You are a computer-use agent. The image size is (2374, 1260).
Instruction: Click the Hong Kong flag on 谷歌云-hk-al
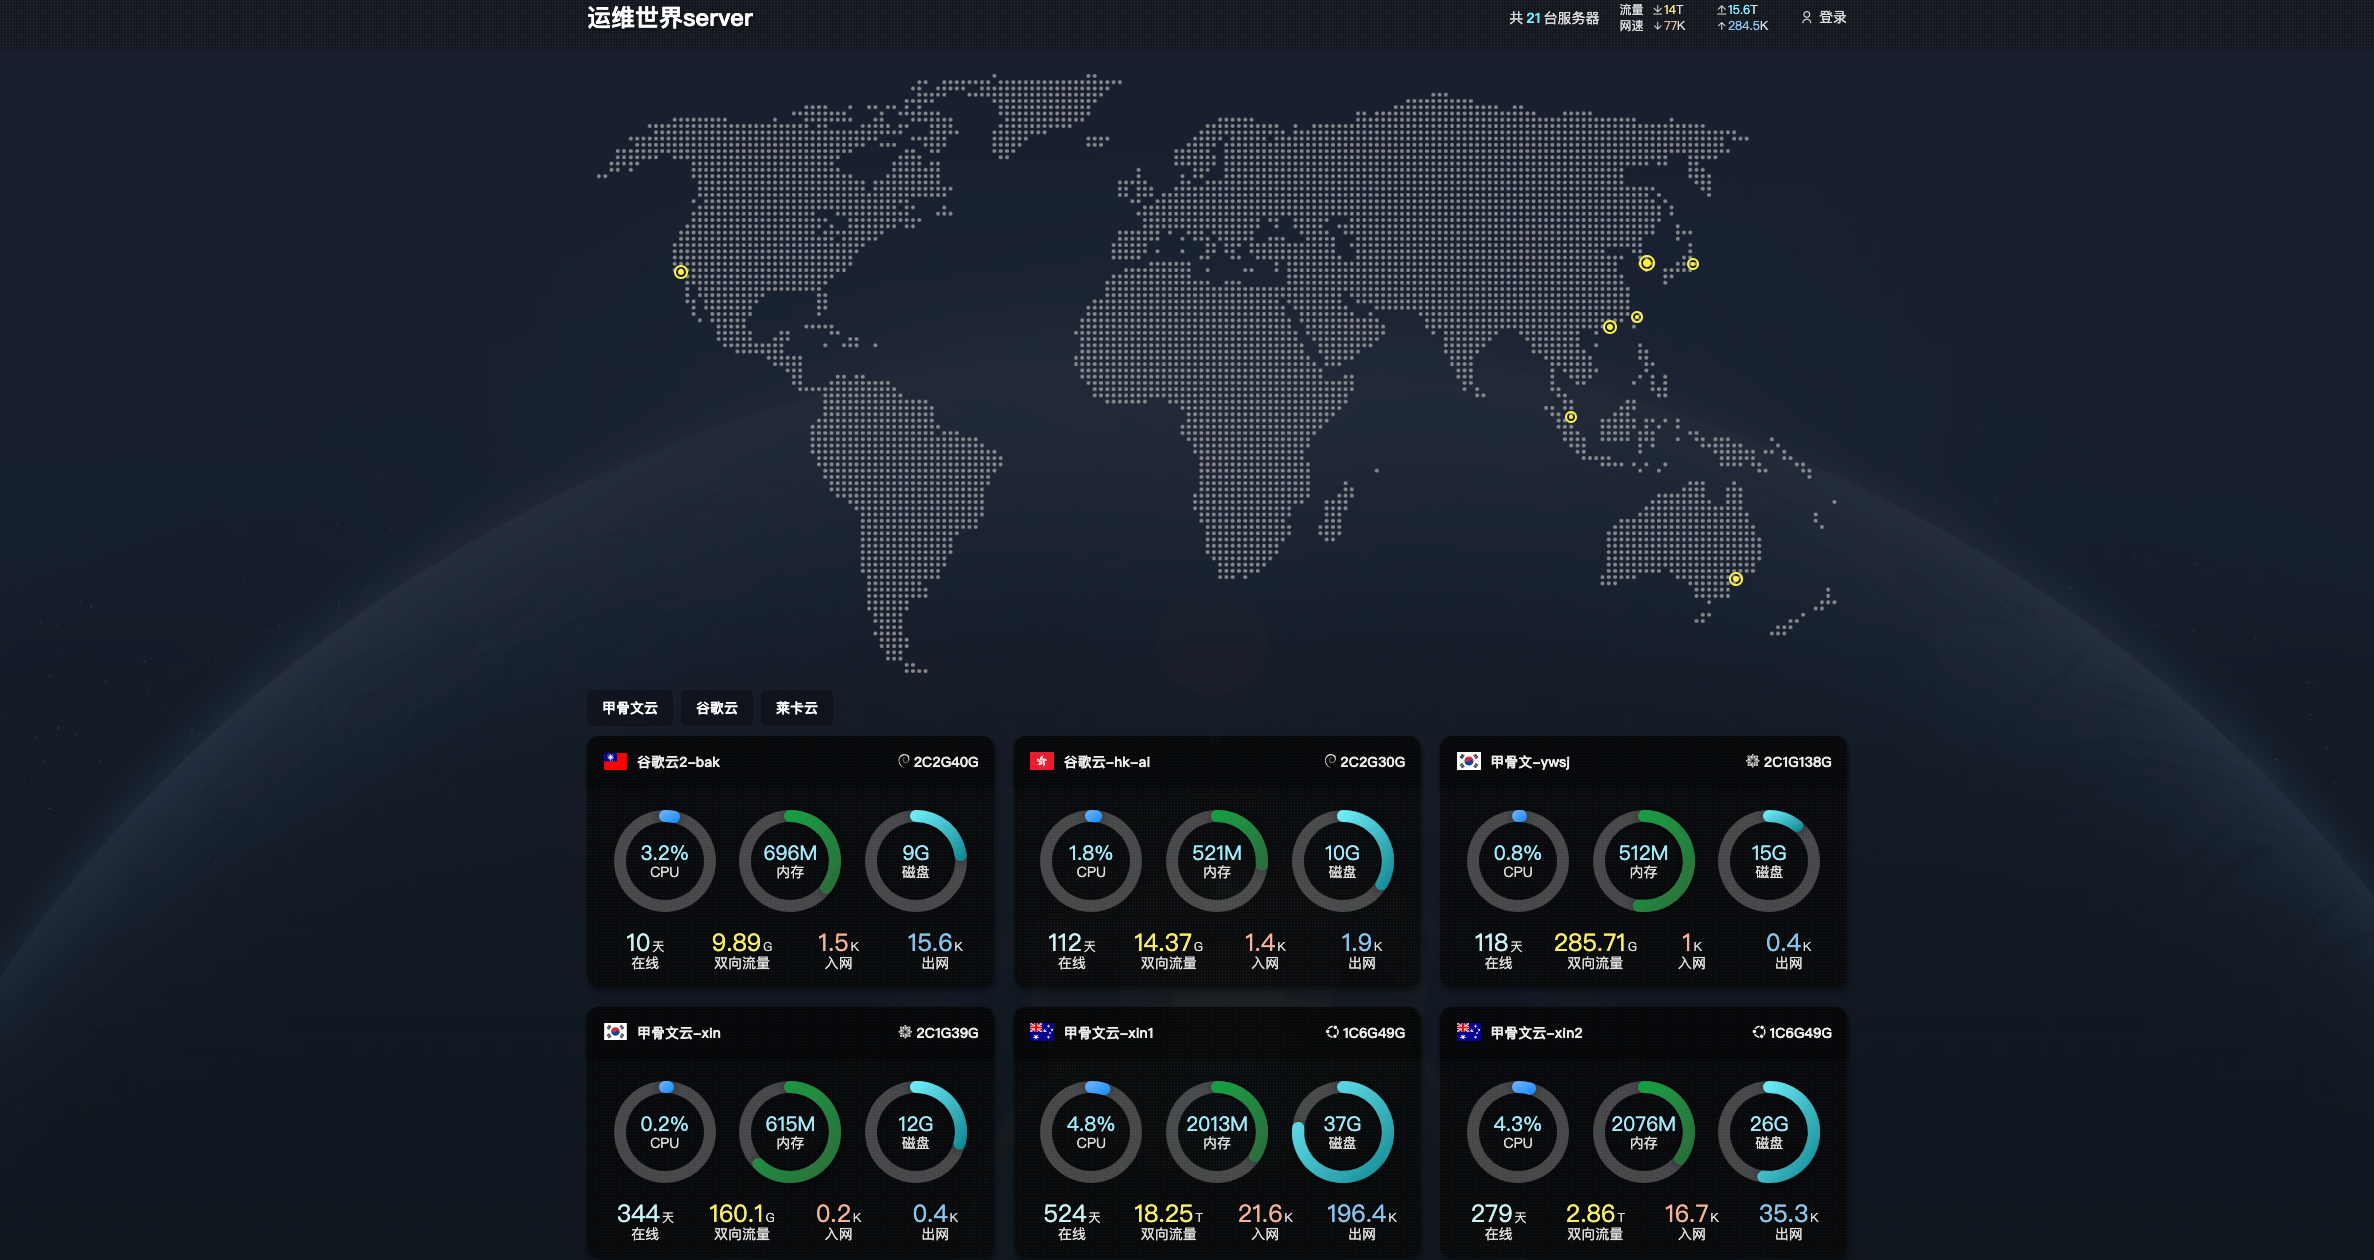(1041, 761)
